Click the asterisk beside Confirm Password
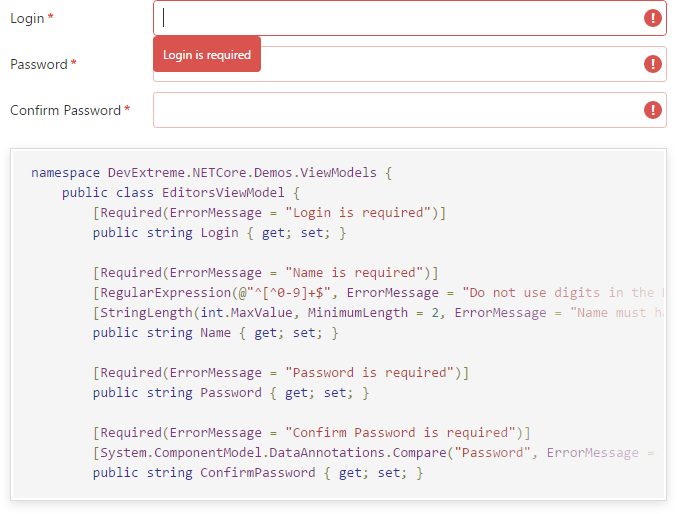This screenshot has width=677, height=514. point(127,110)
